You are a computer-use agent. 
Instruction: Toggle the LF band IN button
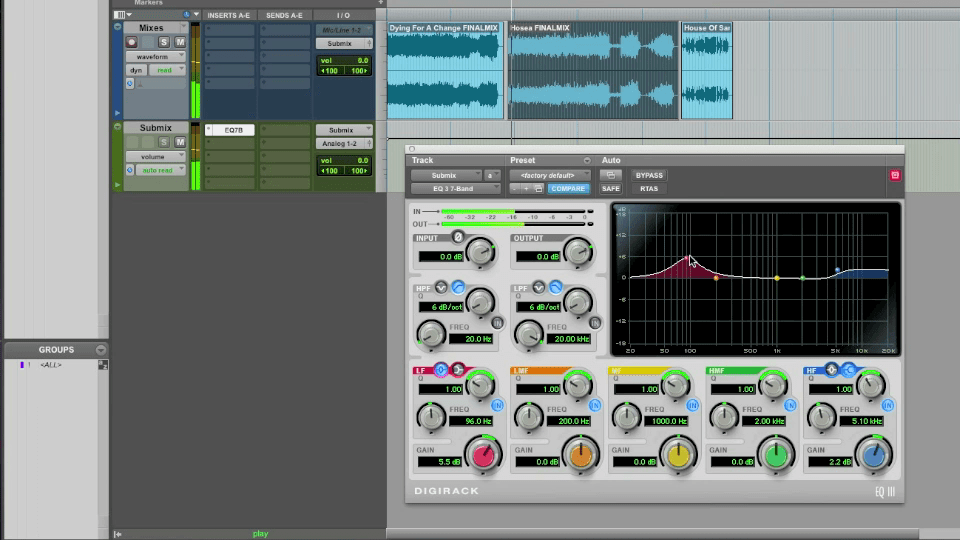coord(497,405)
